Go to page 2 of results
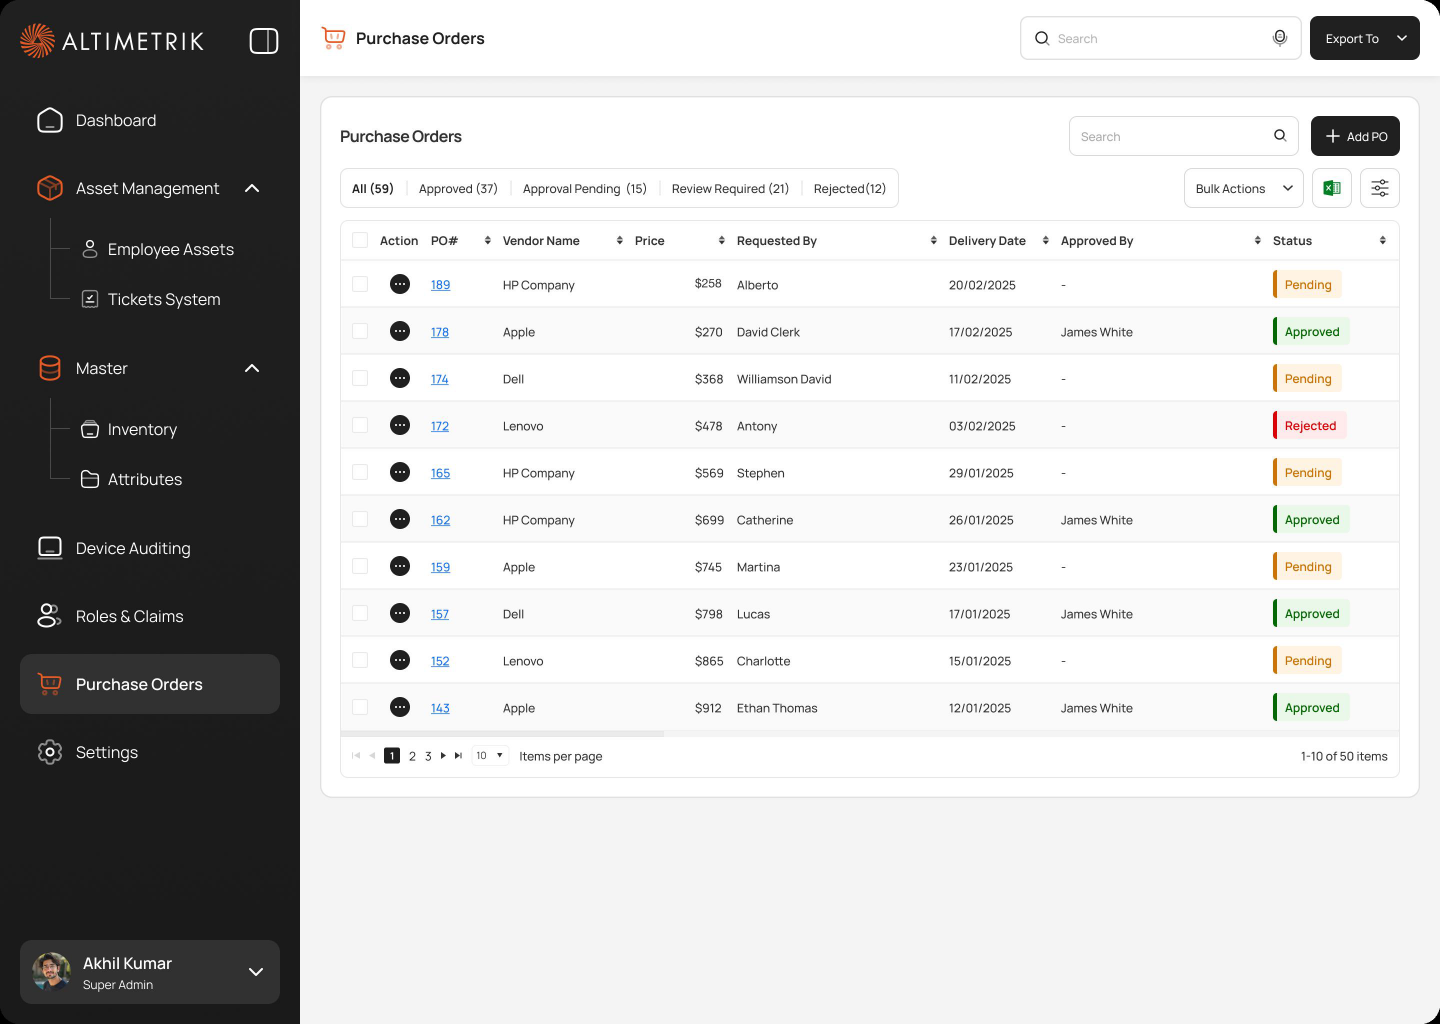Screen dimensions: 1440x1024 click(x=412, y=756)
